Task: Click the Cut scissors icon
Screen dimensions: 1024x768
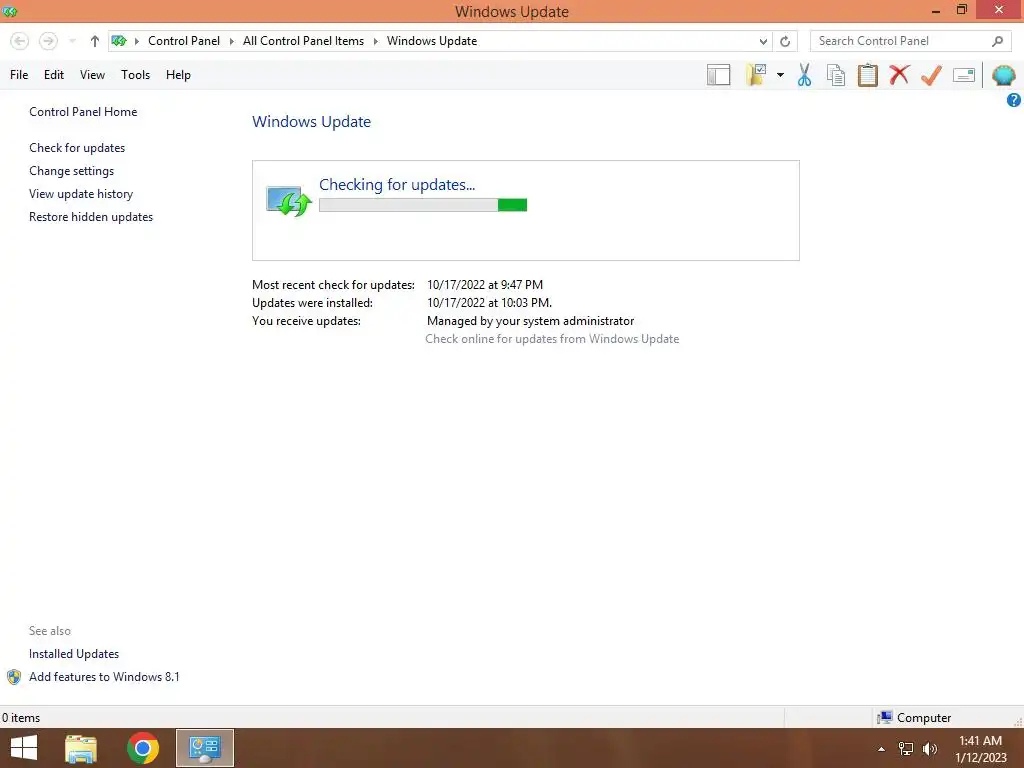Action: (805, 75)
